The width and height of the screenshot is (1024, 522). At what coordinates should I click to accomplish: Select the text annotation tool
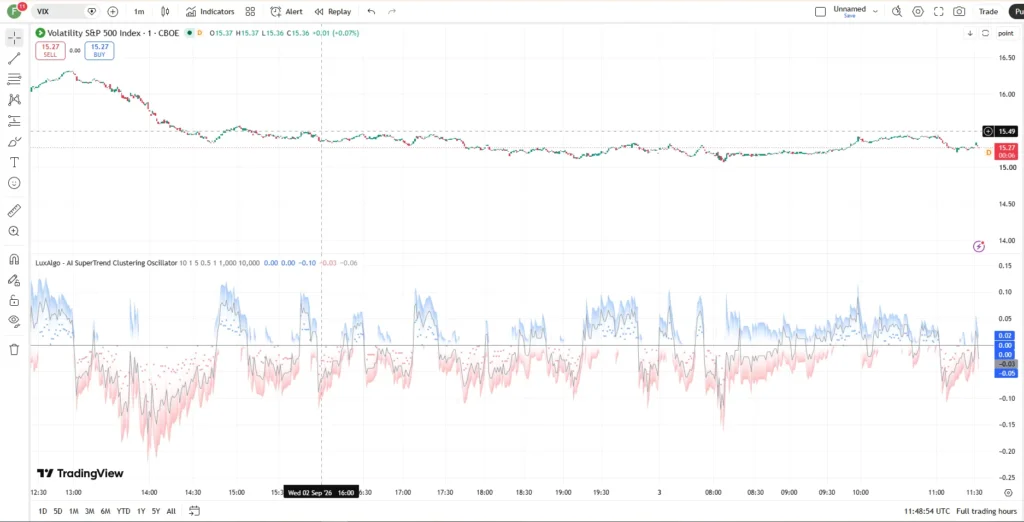[14, 162]
